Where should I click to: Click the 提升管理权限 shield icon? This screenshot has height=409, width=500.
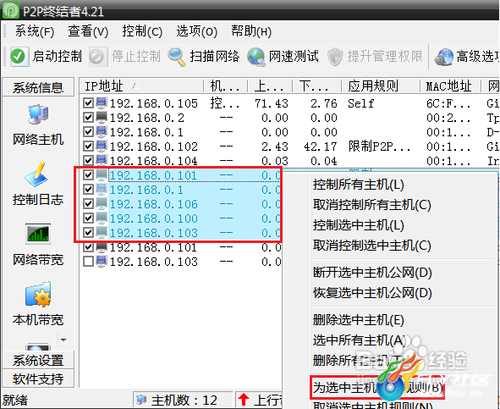(x=335, y=57)
